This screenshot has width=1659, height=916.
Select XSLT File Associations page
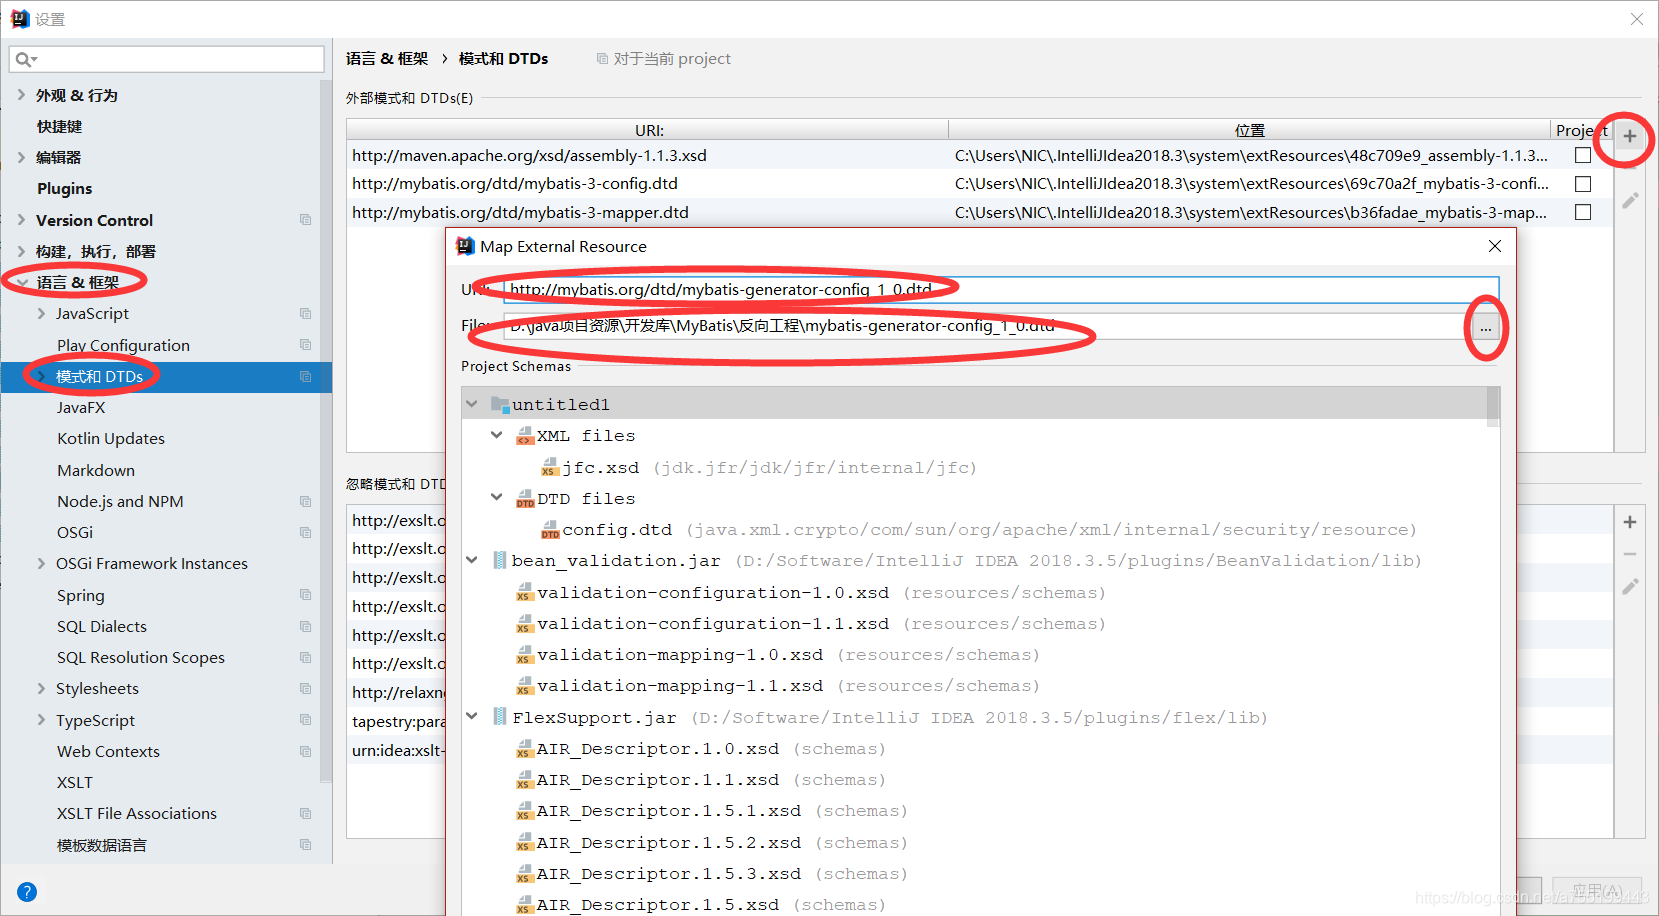(x=137, y=813)
